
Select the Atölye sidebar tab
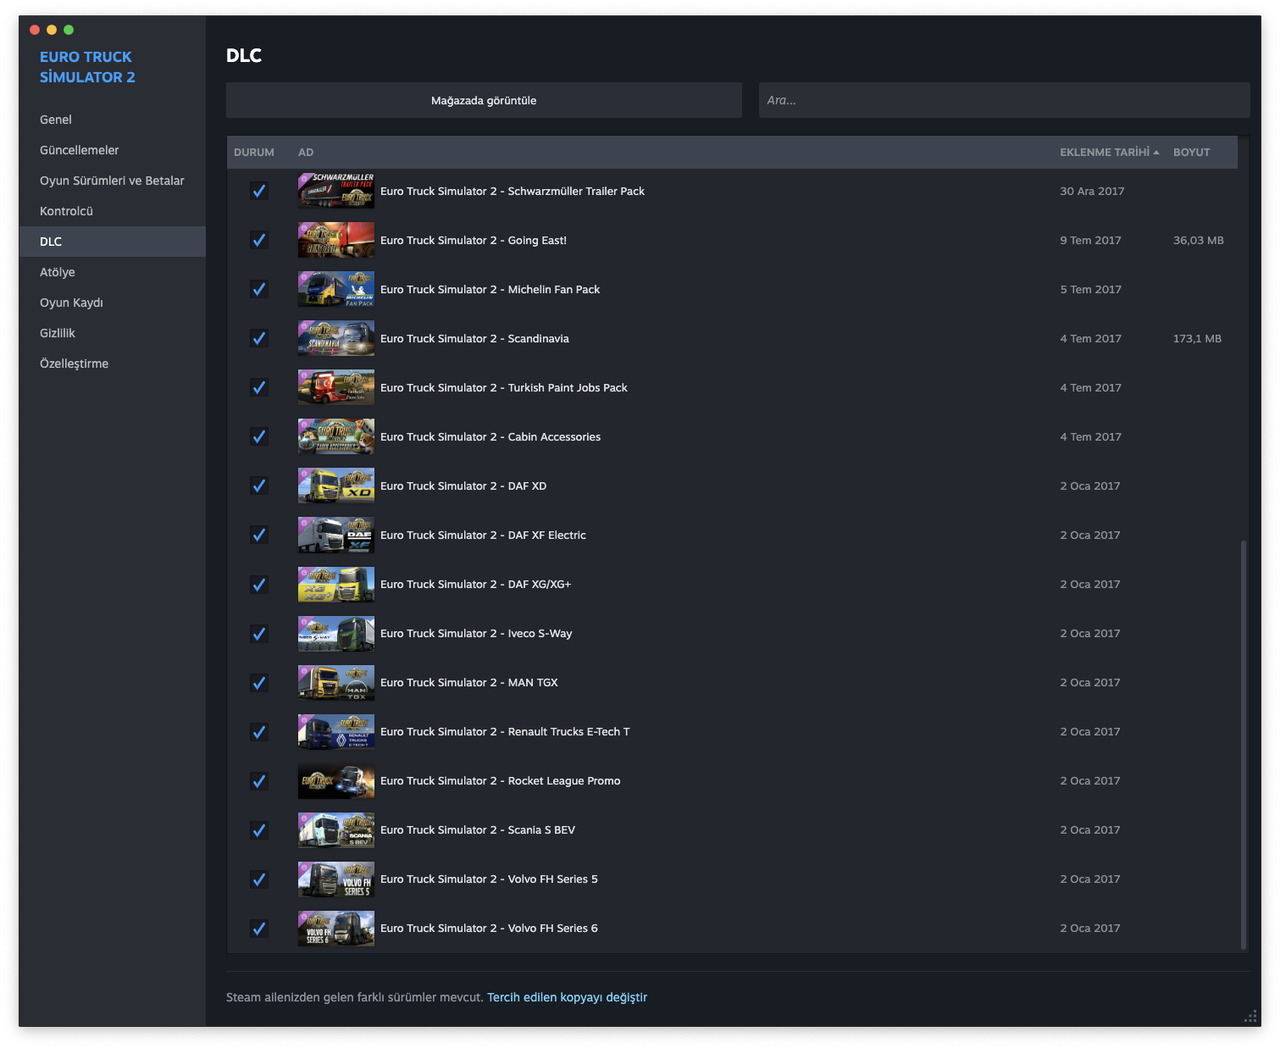112,272
